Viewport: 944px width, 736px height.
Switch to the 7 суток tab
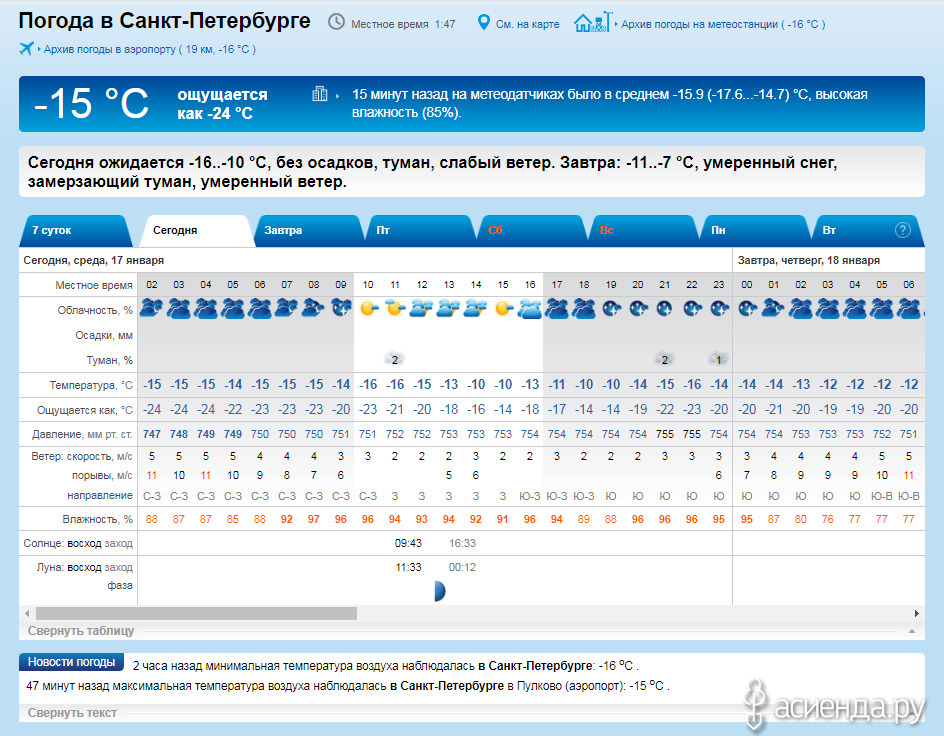tap(75, 230)
